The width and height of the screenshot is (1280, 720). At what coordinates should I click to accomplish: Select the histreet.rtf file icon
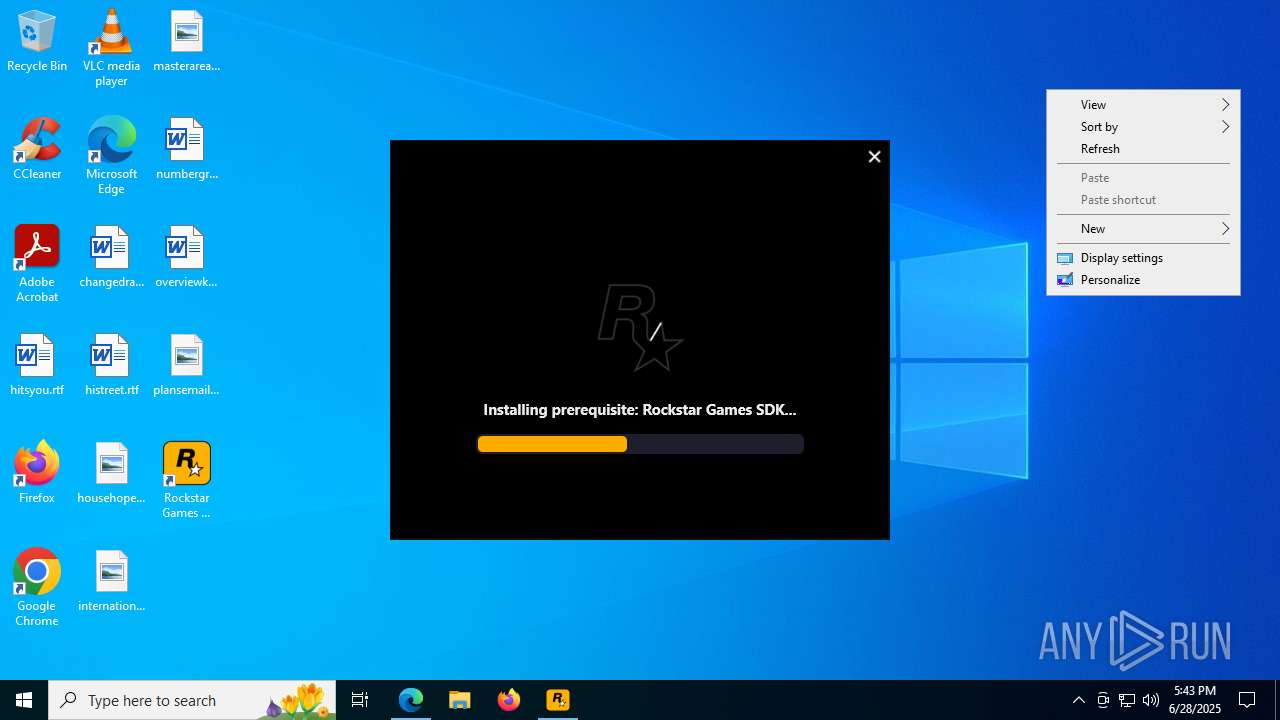click(111, 365)
